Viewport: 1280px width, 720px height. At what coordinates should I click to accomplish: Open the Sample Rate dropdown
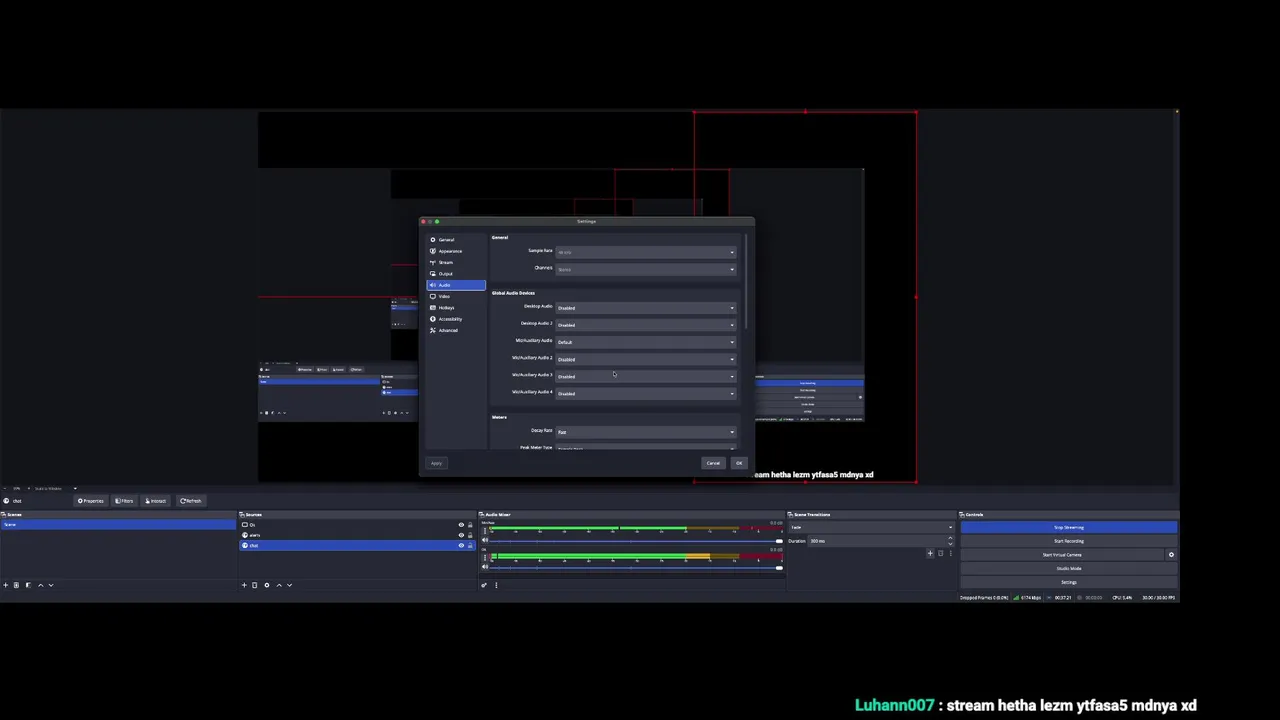(x=646, y=252)
